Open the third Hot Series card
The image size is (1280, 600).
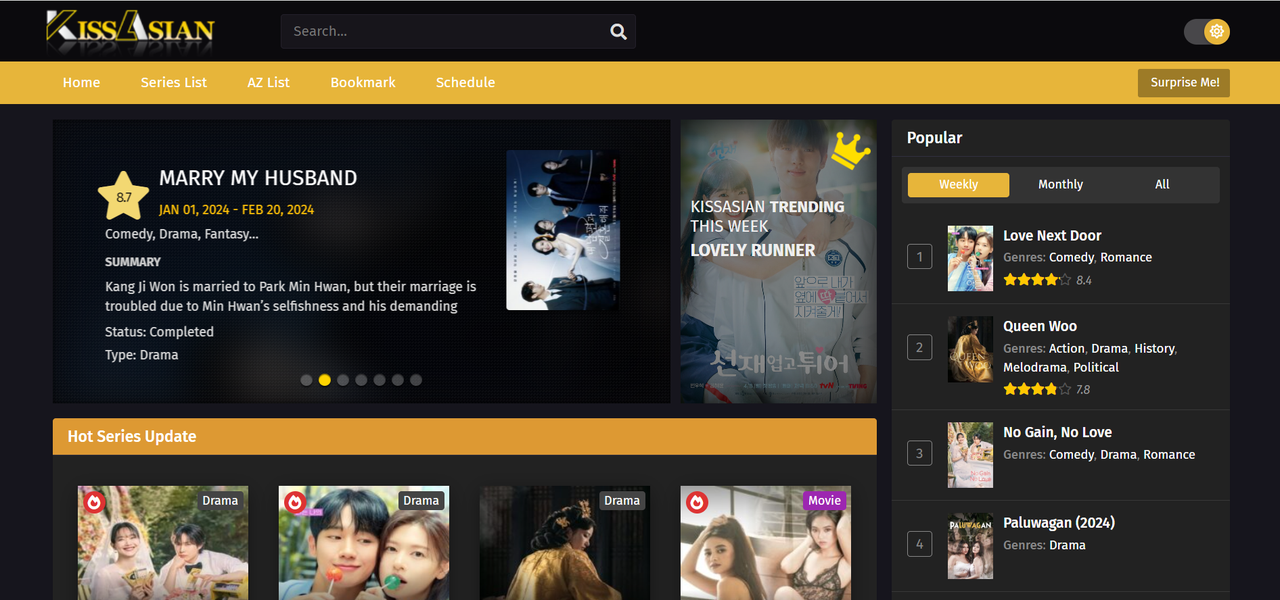click(565, 543)
